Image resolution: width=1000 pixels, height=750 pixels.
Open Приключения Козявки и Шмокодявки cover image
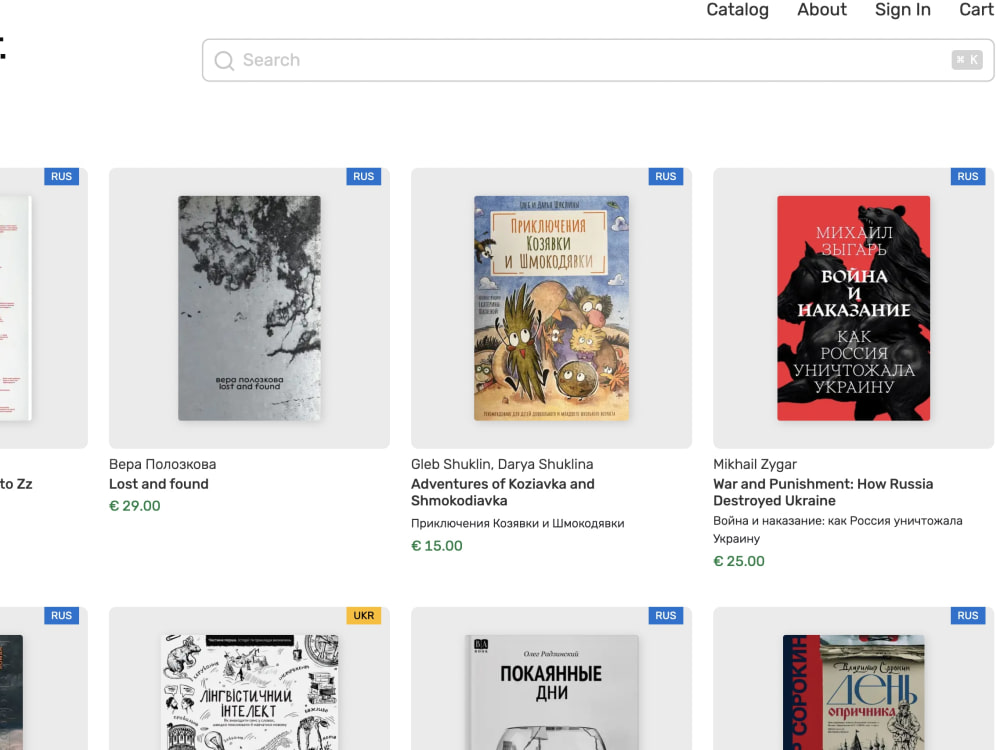pos(551,308)
